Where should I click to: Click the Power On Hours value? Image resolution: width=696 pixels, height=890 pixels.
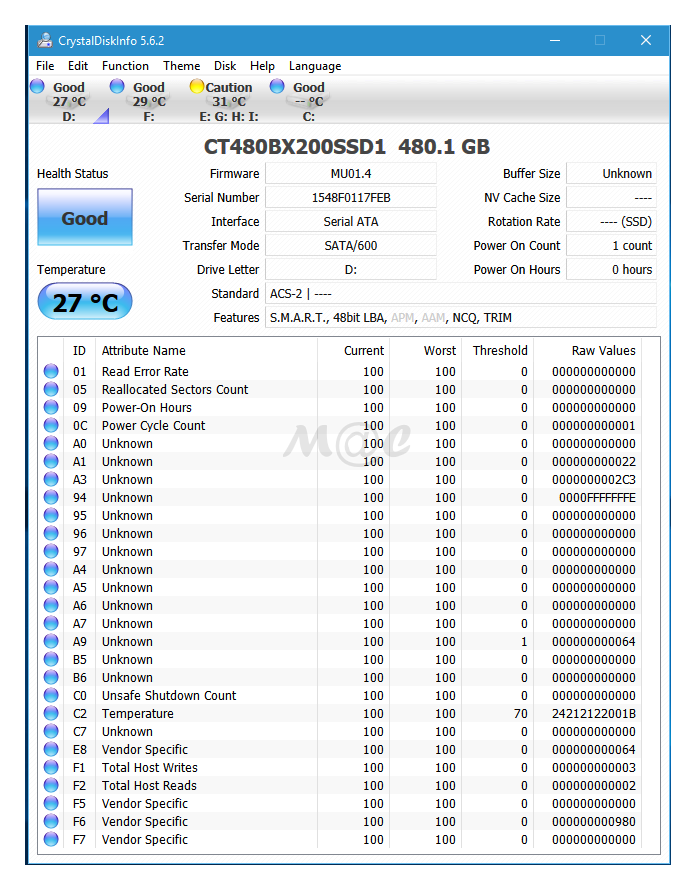point(611,270)
